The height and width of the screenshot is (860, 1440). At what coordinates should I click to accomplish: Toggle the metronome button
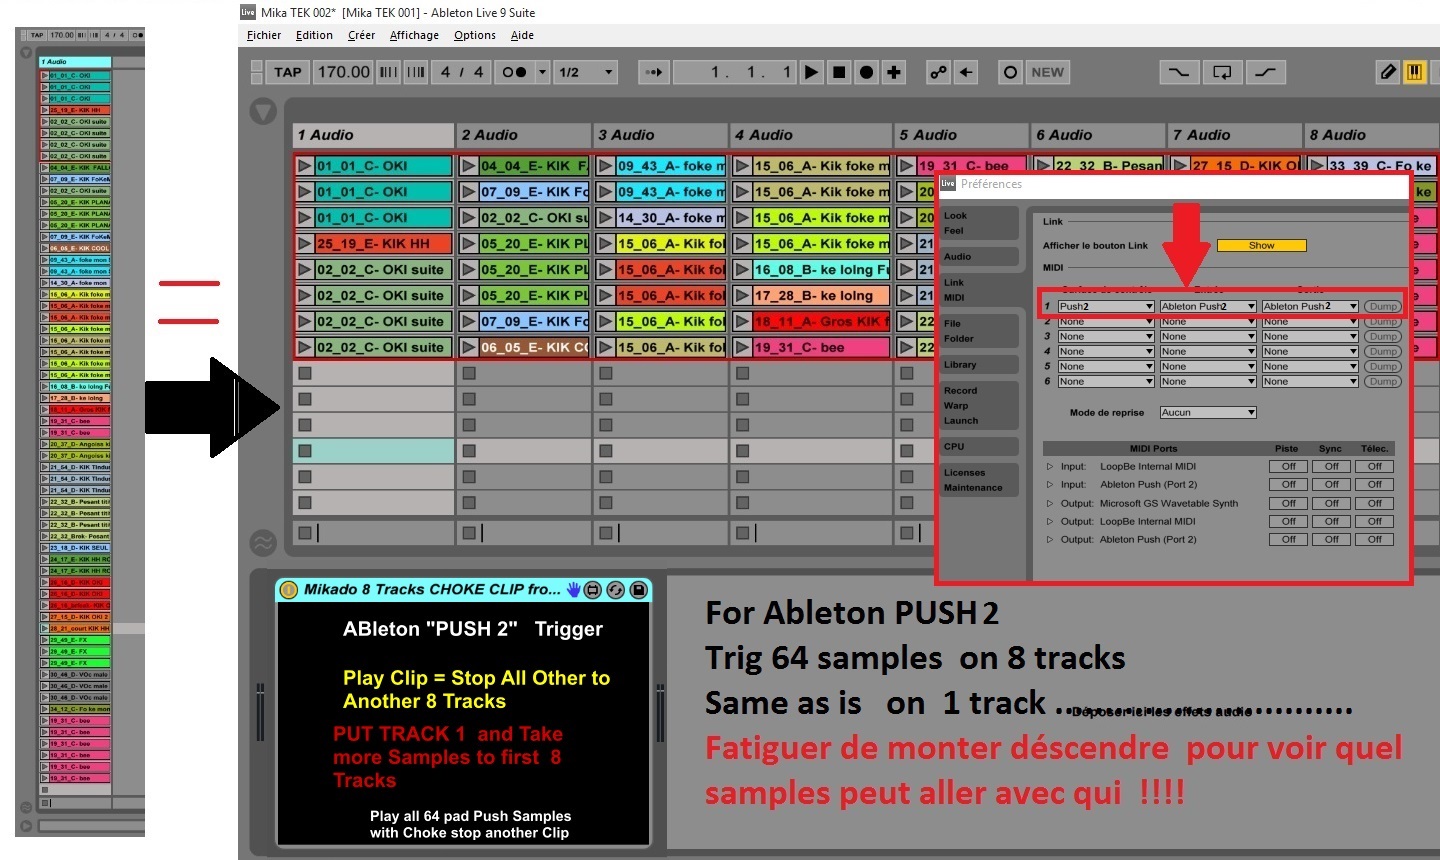tap(514, 72)
